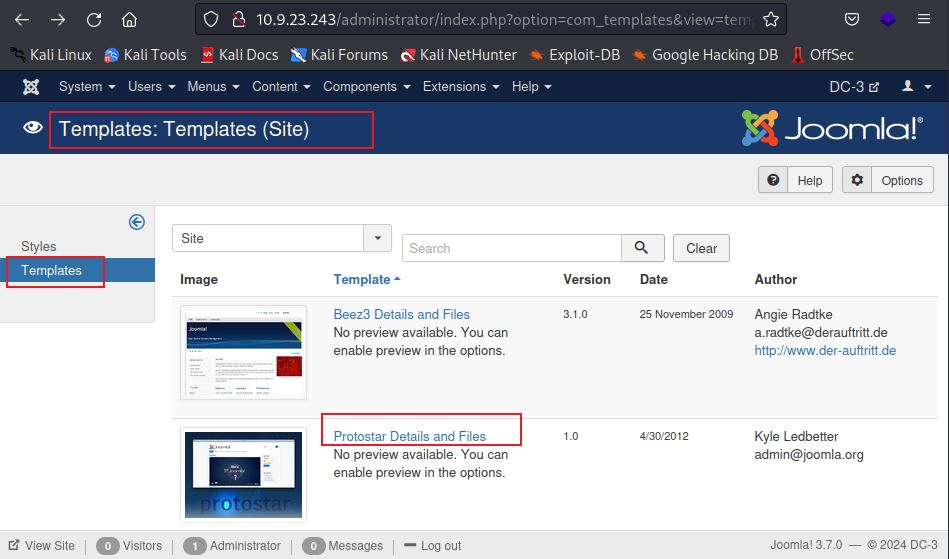
Task: Click the author email admin@joomla.org
Action: tap(809, 454)
